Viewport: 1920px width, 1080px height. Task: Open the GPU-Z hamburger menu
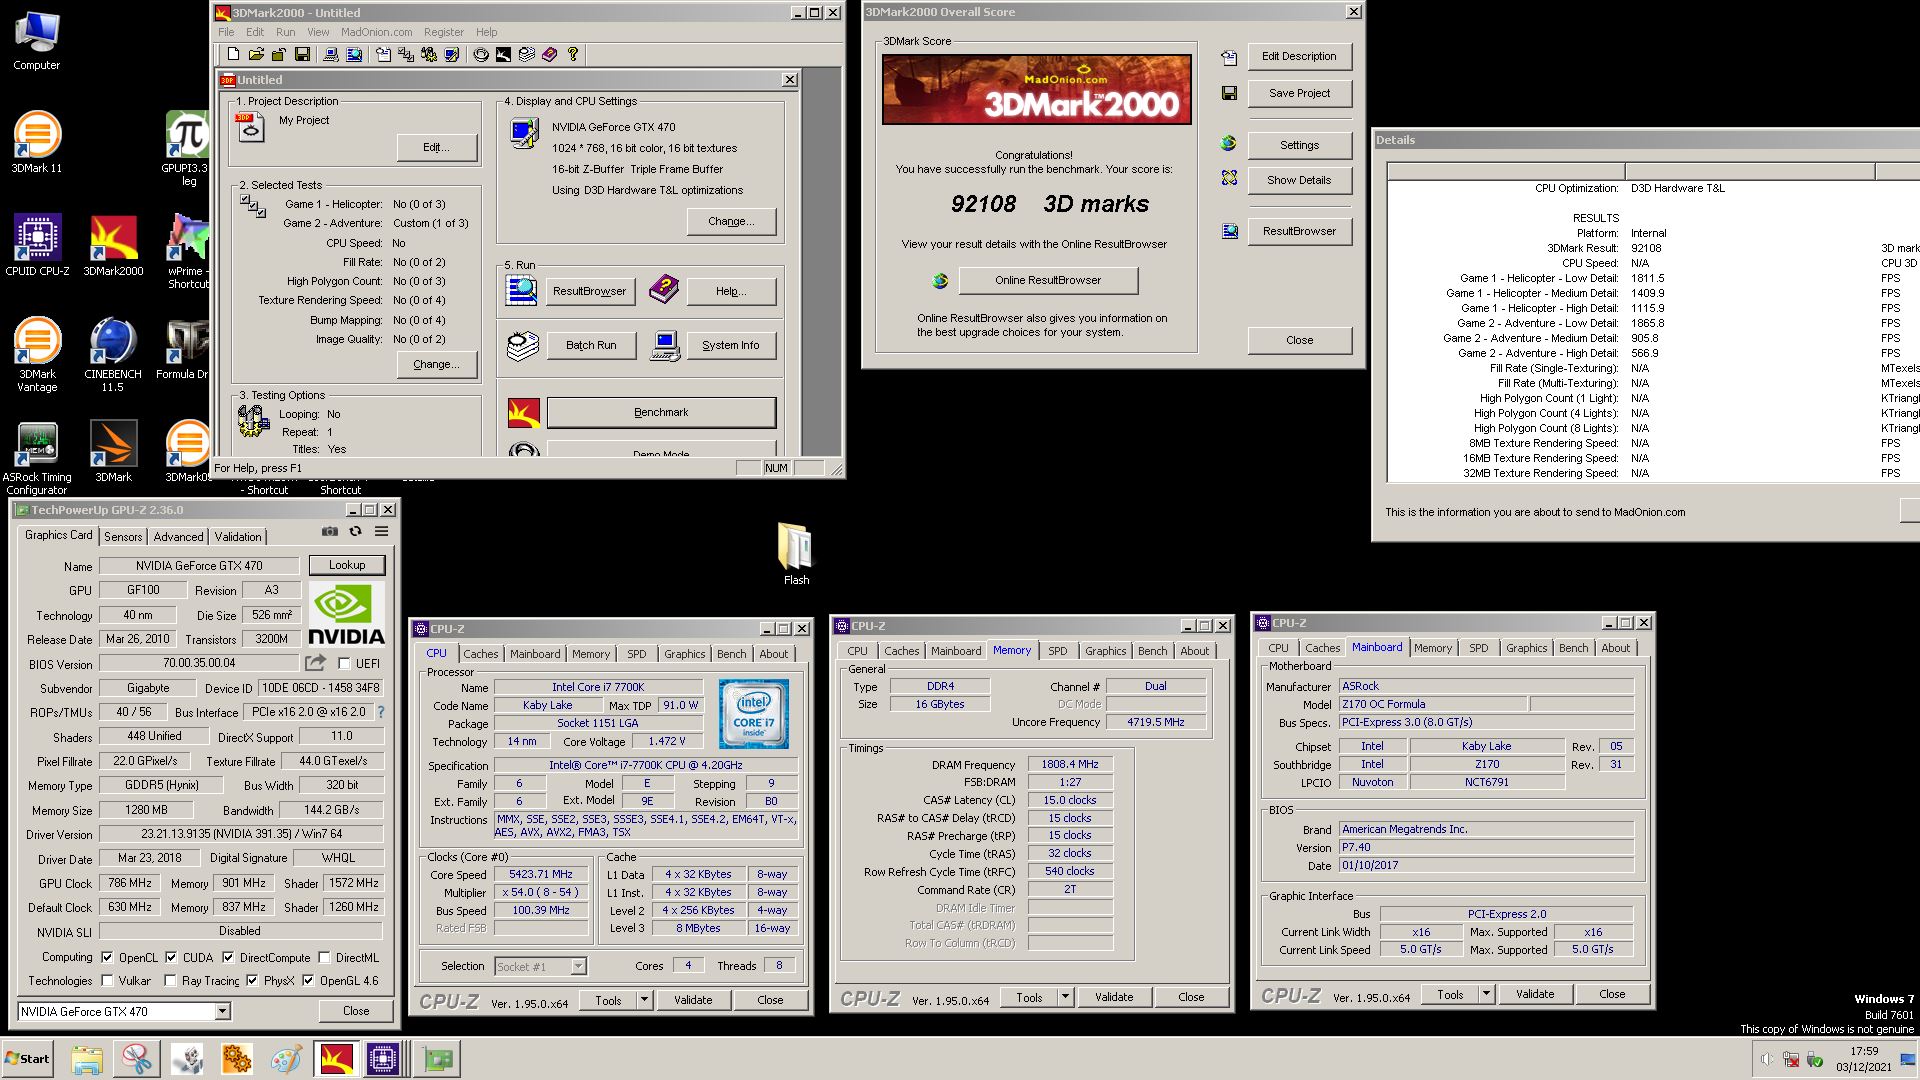(x=381, y=531)
